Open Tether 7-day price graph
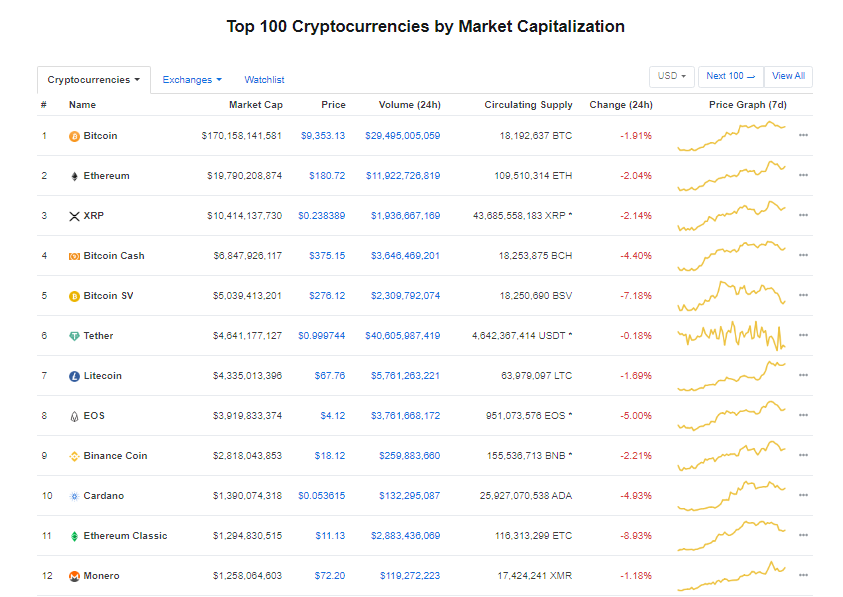Screen dimensions: 843x597 pos(731,336)
